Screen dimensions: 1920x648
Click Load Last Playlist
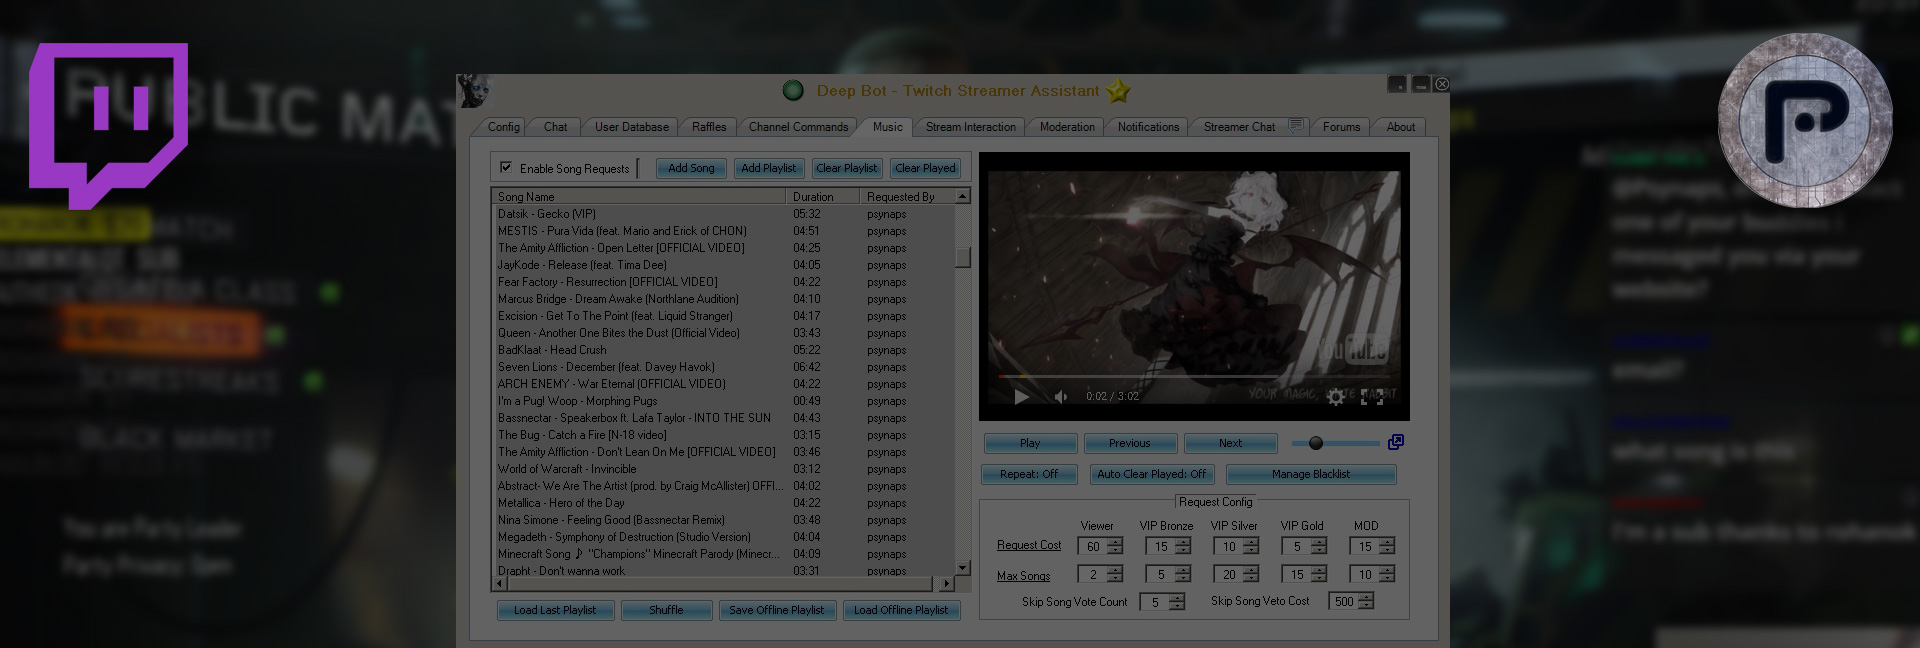(554, 610)
